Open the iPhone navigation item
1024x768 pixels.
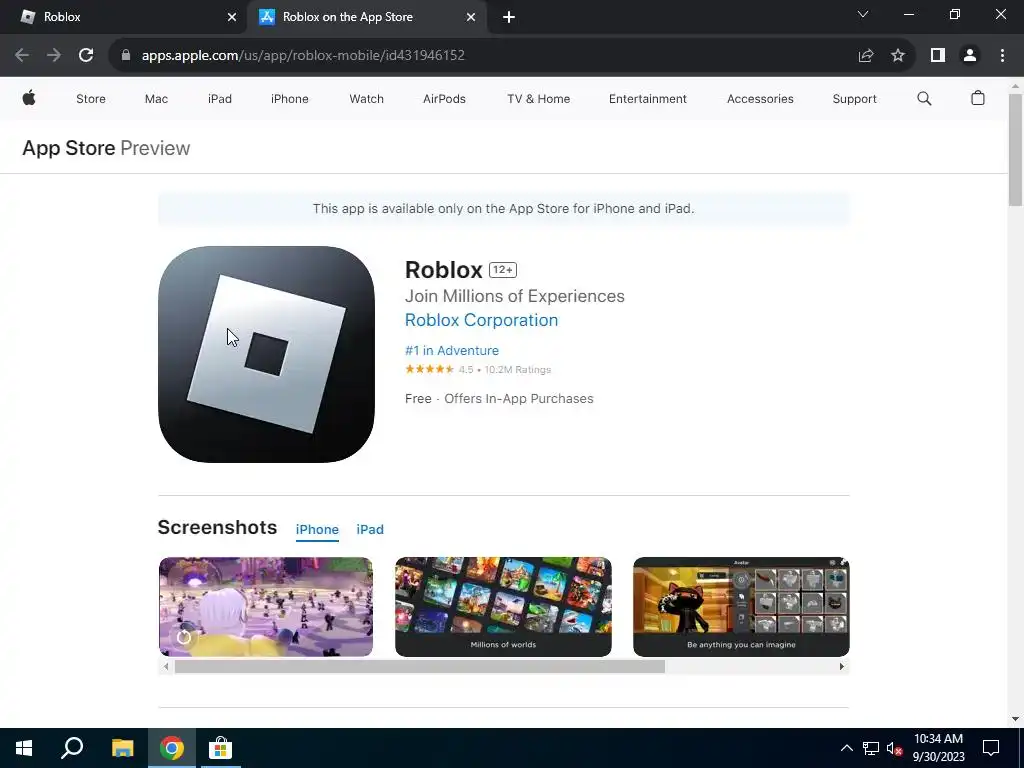pyautogui.click(x=289, y=99)
